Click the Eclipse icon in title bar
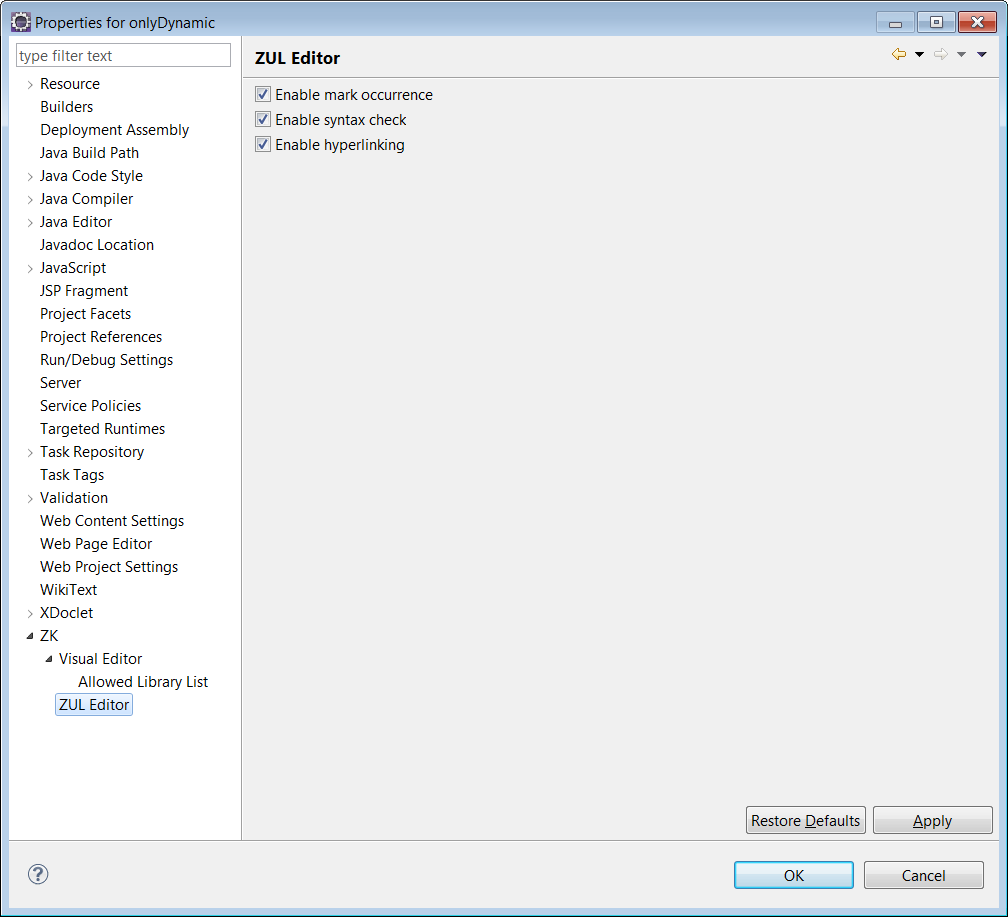The height and width of the screenshot is (917, 1008). click(x=21, y=22)
